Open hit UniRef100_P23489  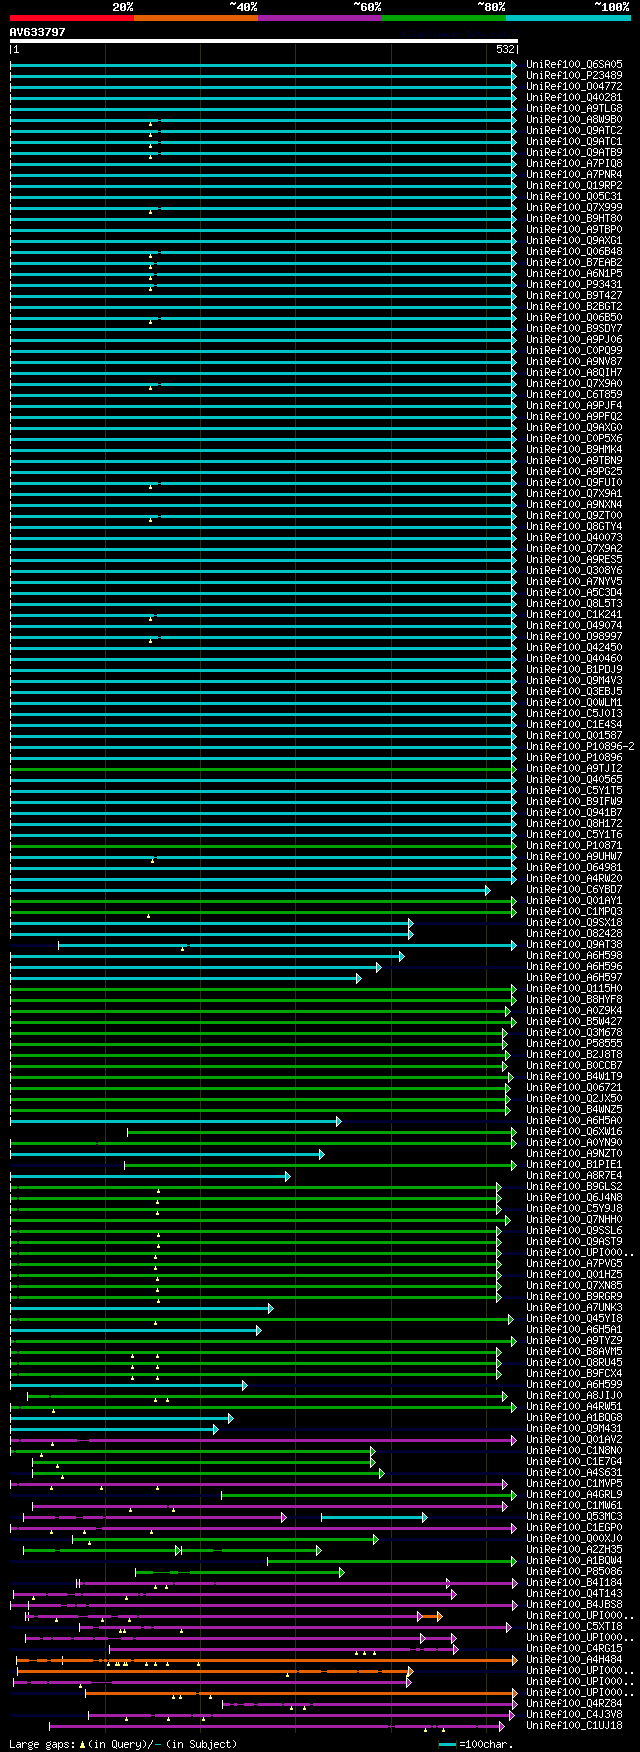click(x=574, y=75)
